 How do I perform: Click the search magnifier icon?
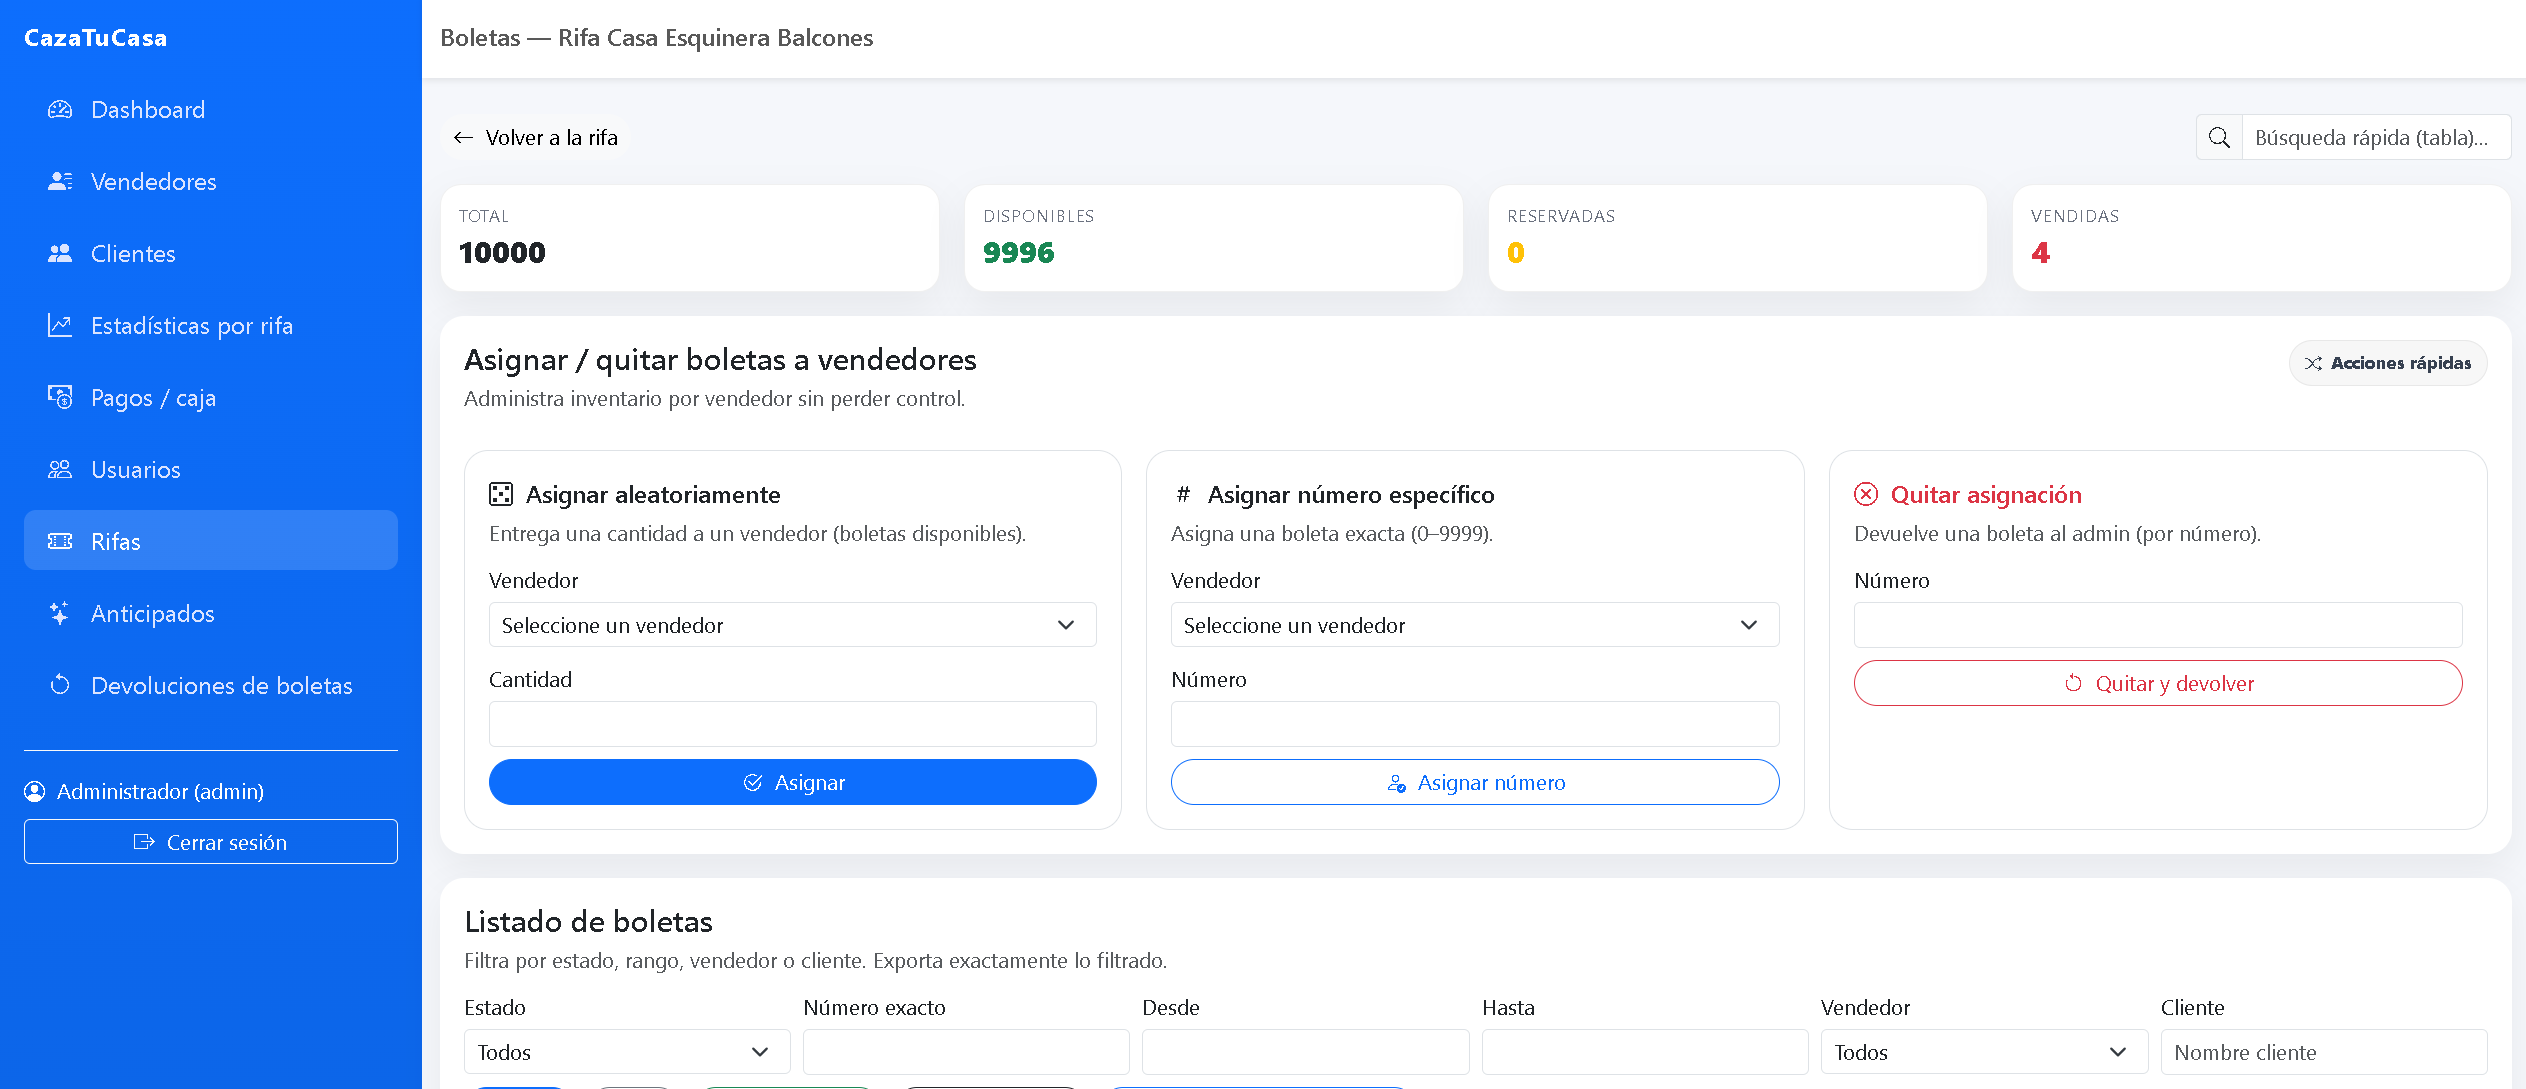[2219, 138]
